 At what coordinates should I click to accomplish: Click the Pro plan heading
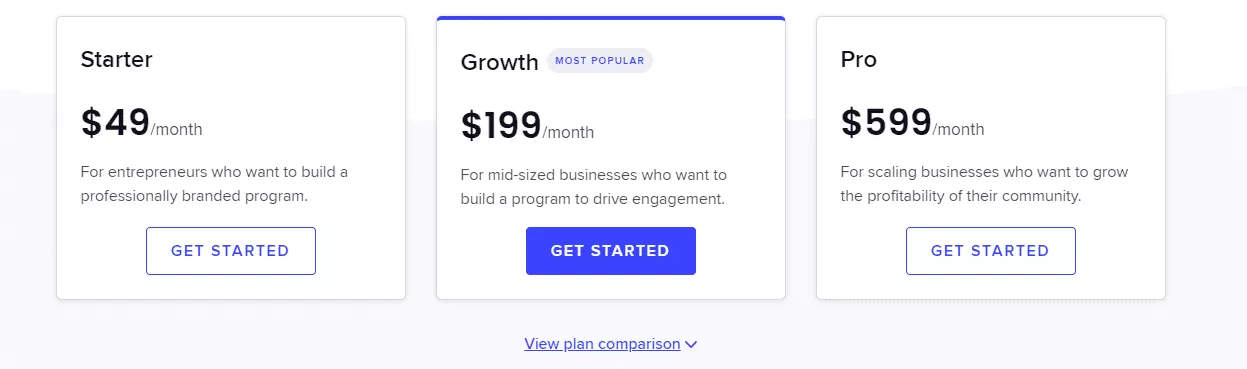(859, 59)
